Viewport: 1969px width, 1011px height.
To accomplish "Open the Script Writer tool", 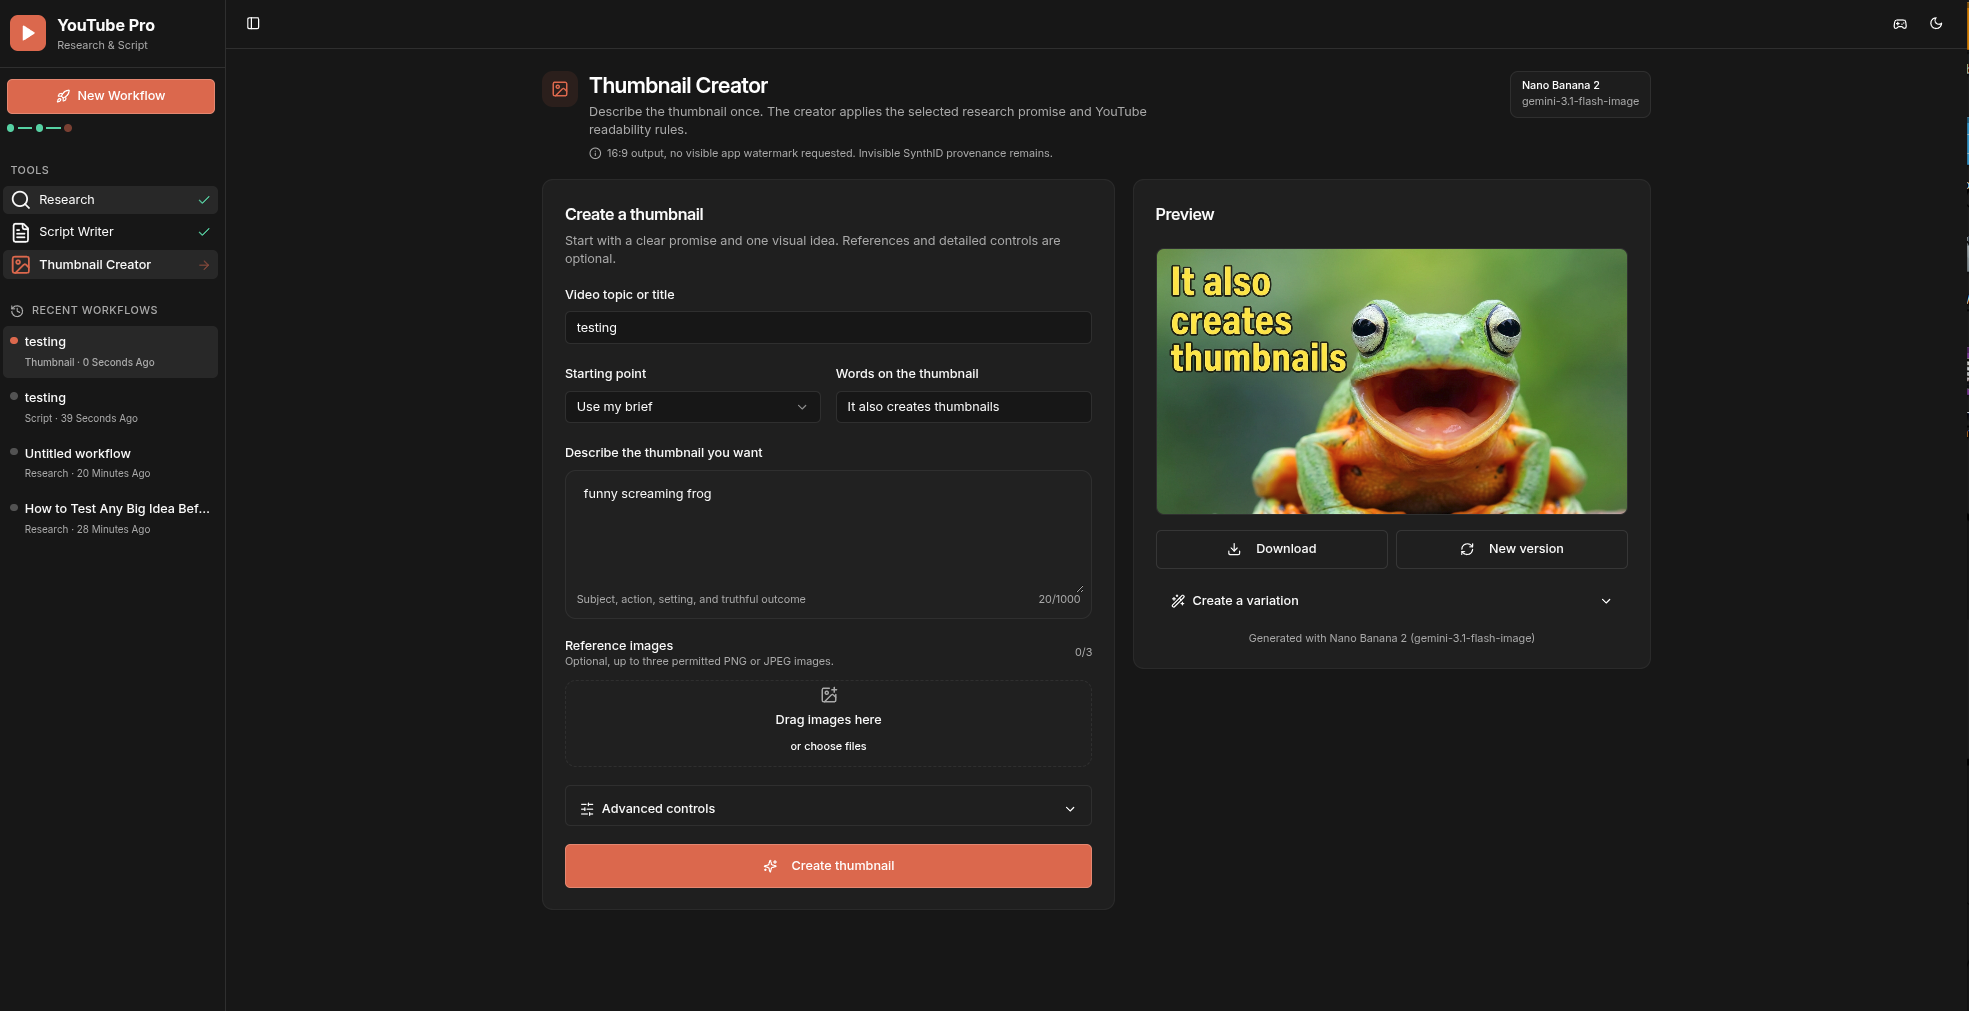I will pos(111,232).
